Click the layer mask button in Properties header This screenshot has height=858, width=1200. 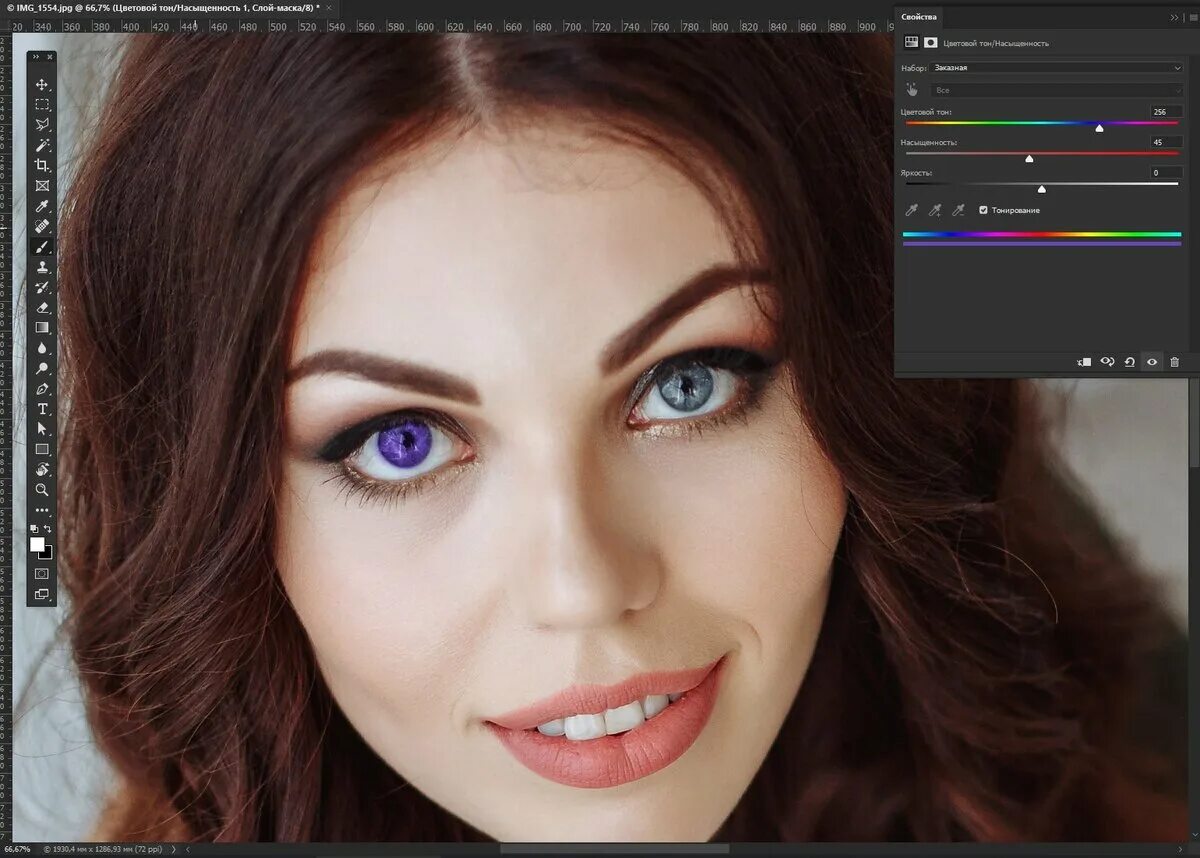[930, 43]
